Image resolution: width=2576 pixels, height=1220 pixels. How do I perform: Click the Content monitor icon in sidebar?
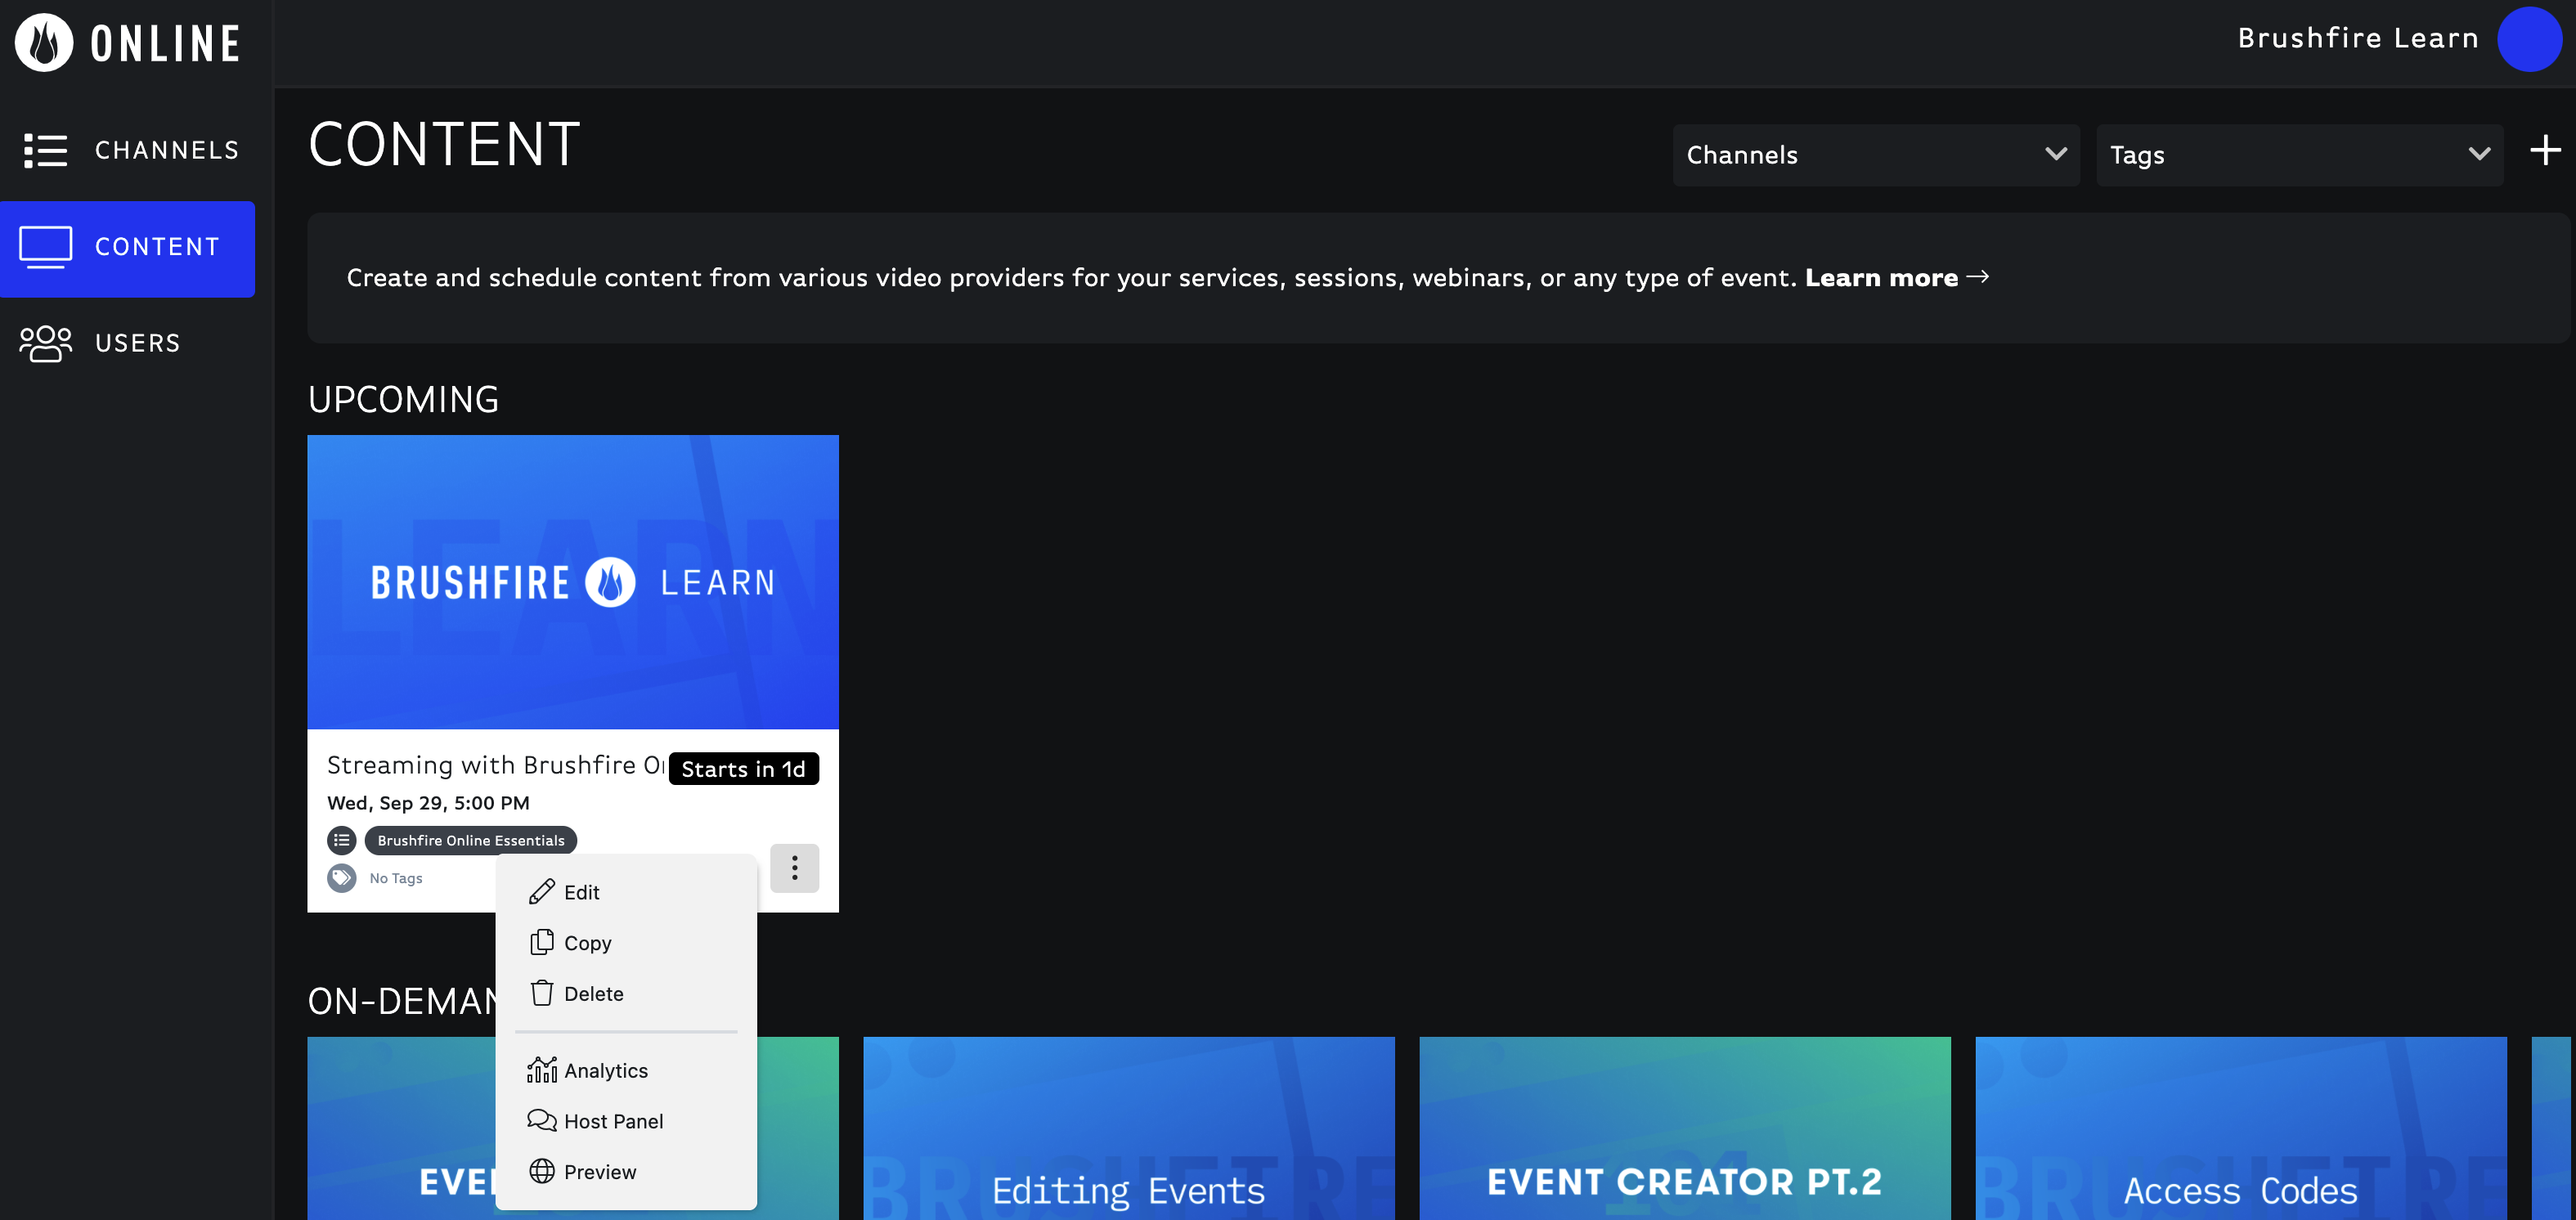click(45, 247)
